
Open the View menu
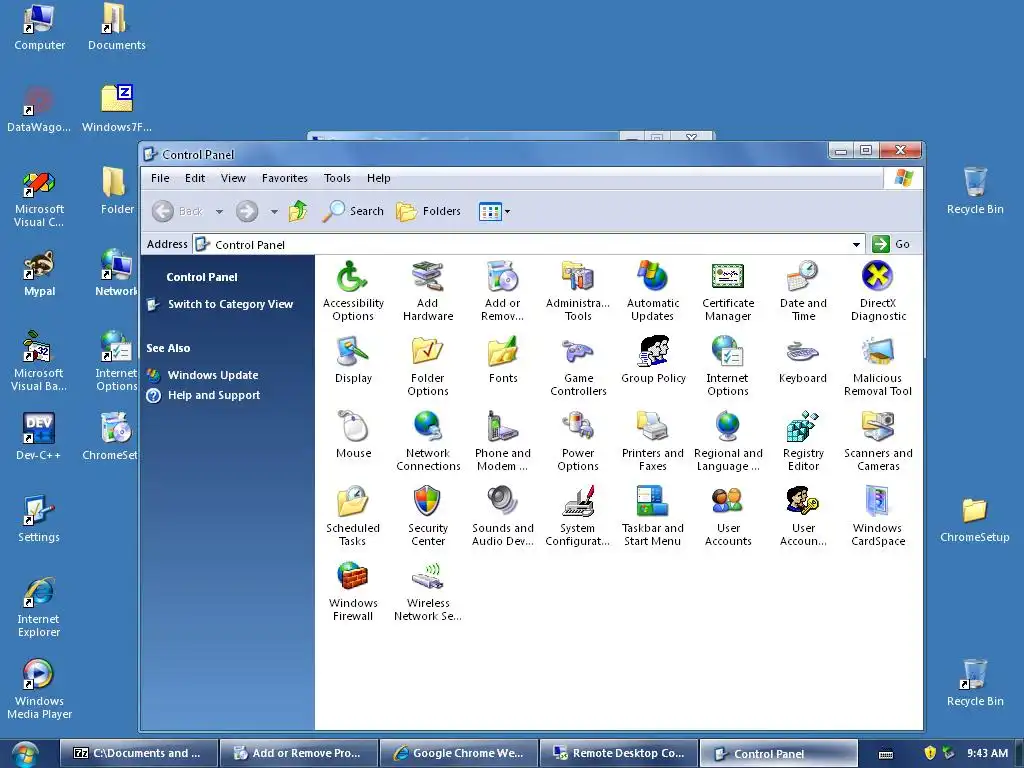point(233,178)
